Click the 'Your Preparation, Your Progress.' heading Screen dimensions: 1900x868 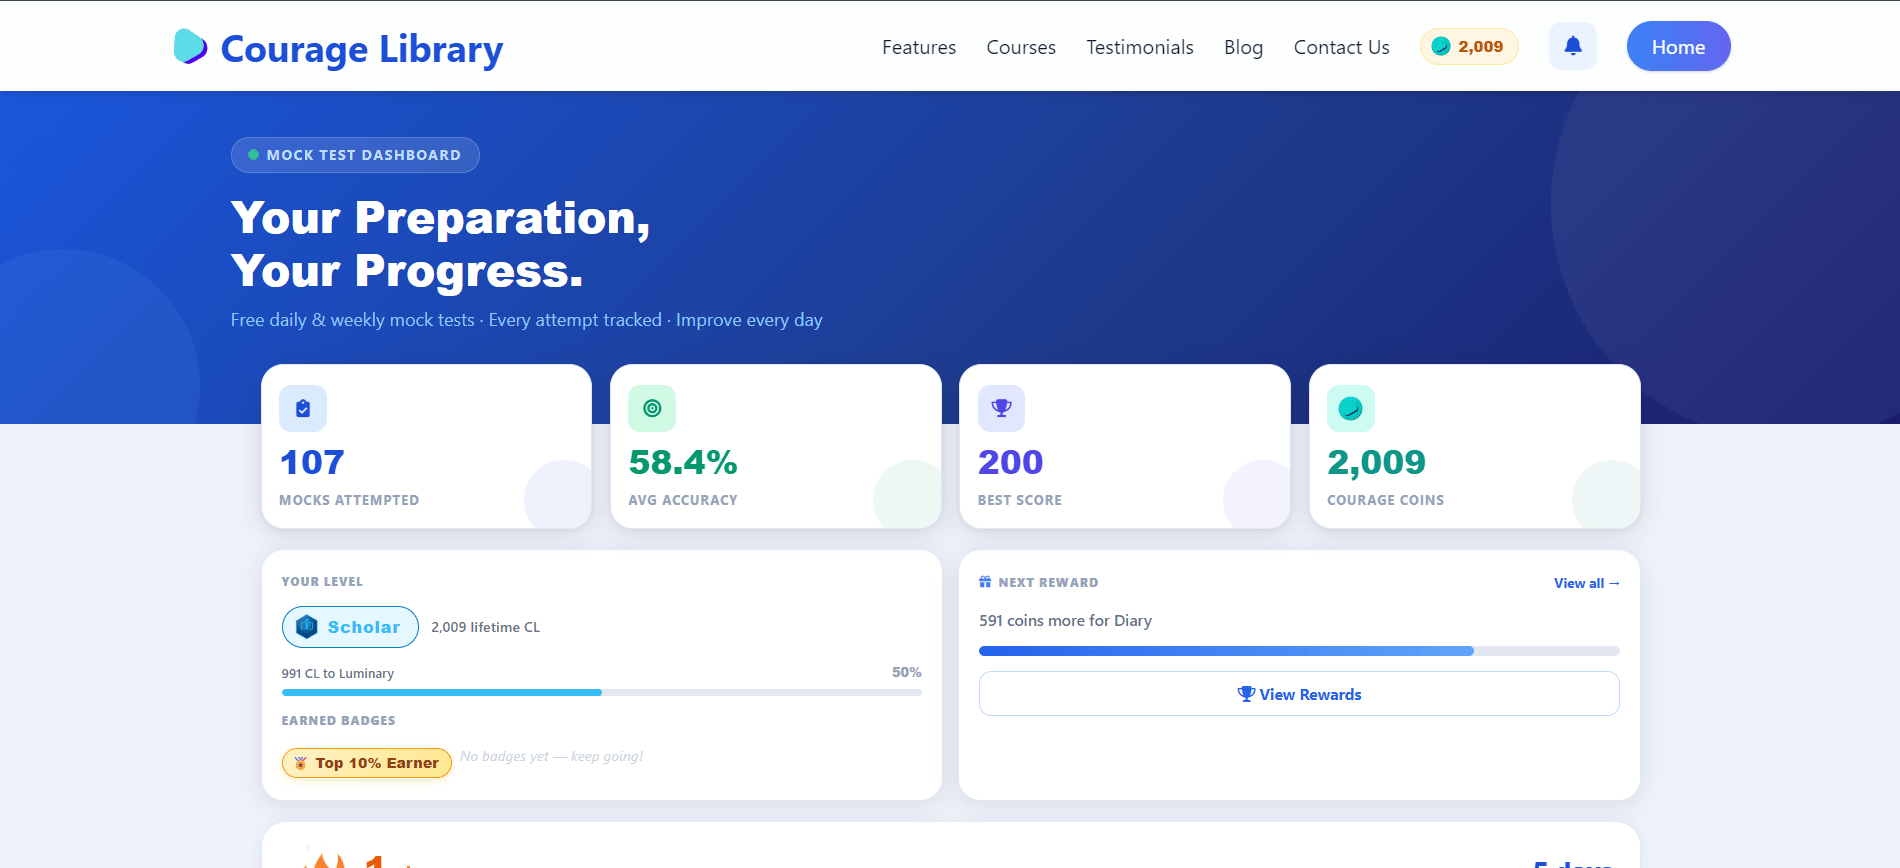tap(441, 244)
